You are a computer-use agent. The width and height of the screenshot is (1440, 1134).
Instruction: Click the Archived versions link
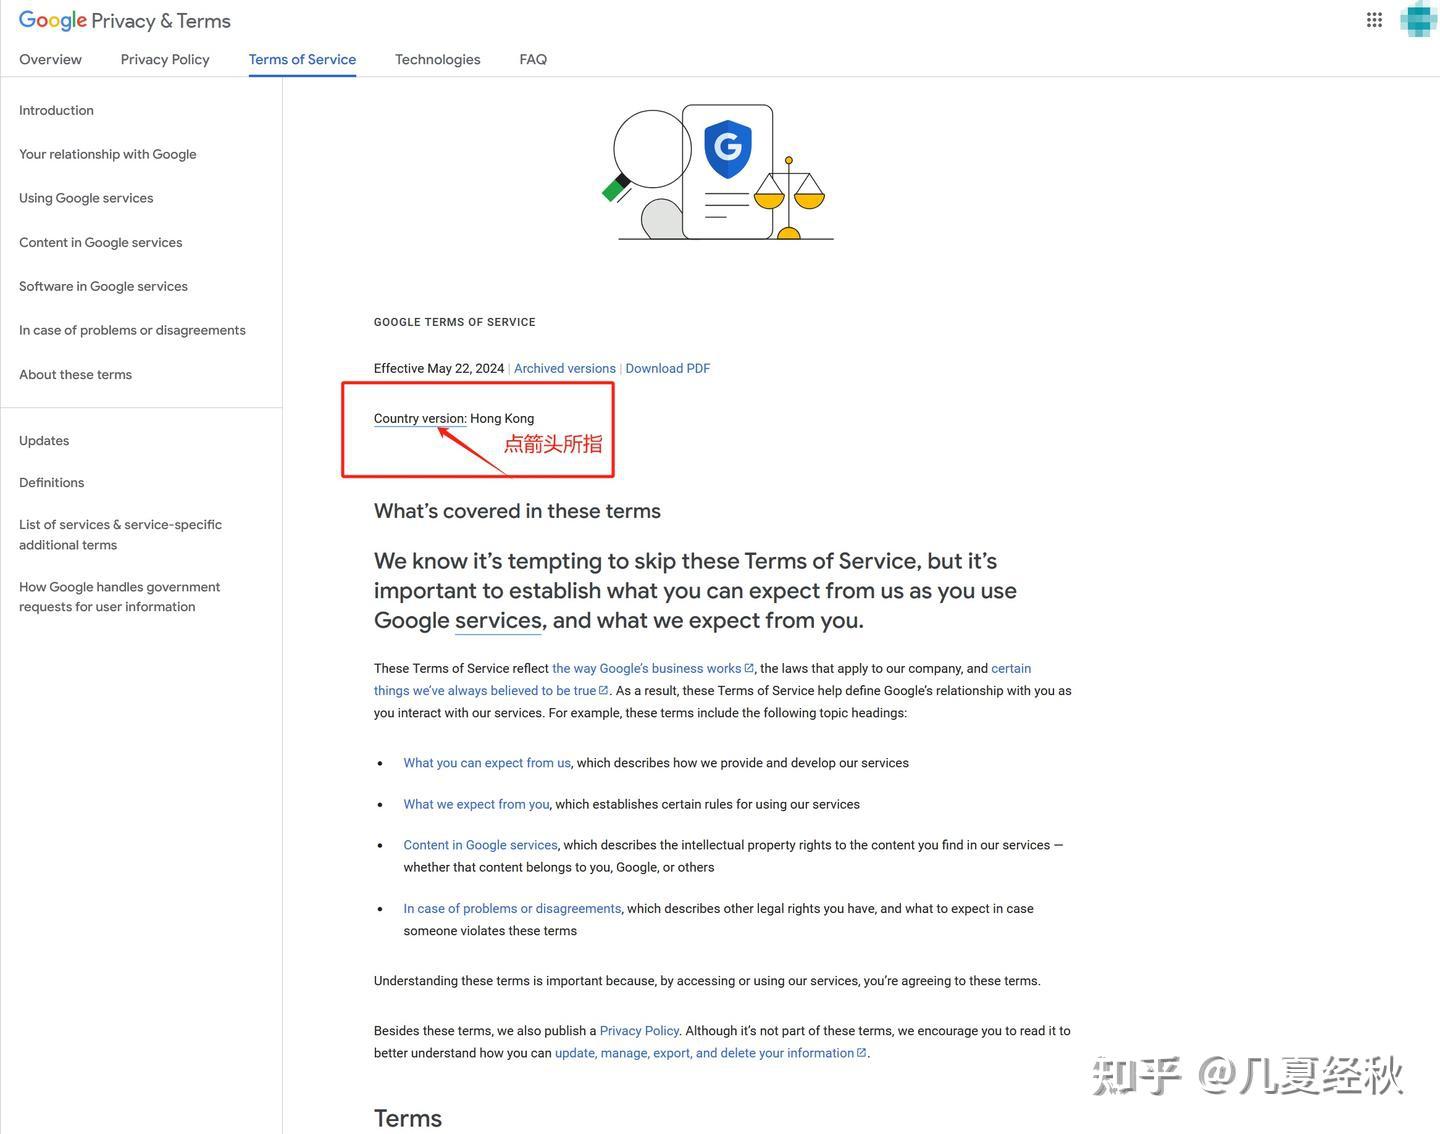pyautogui.click(x=565, y=368)
